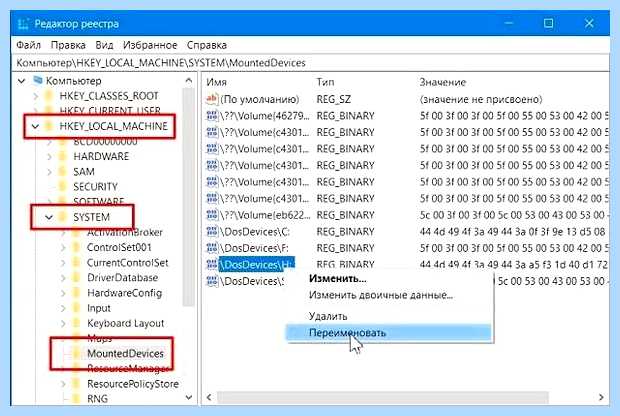This screenshot has height=416, width=620.
Task: Select the RNG key
Action: (x=97, y=399)
